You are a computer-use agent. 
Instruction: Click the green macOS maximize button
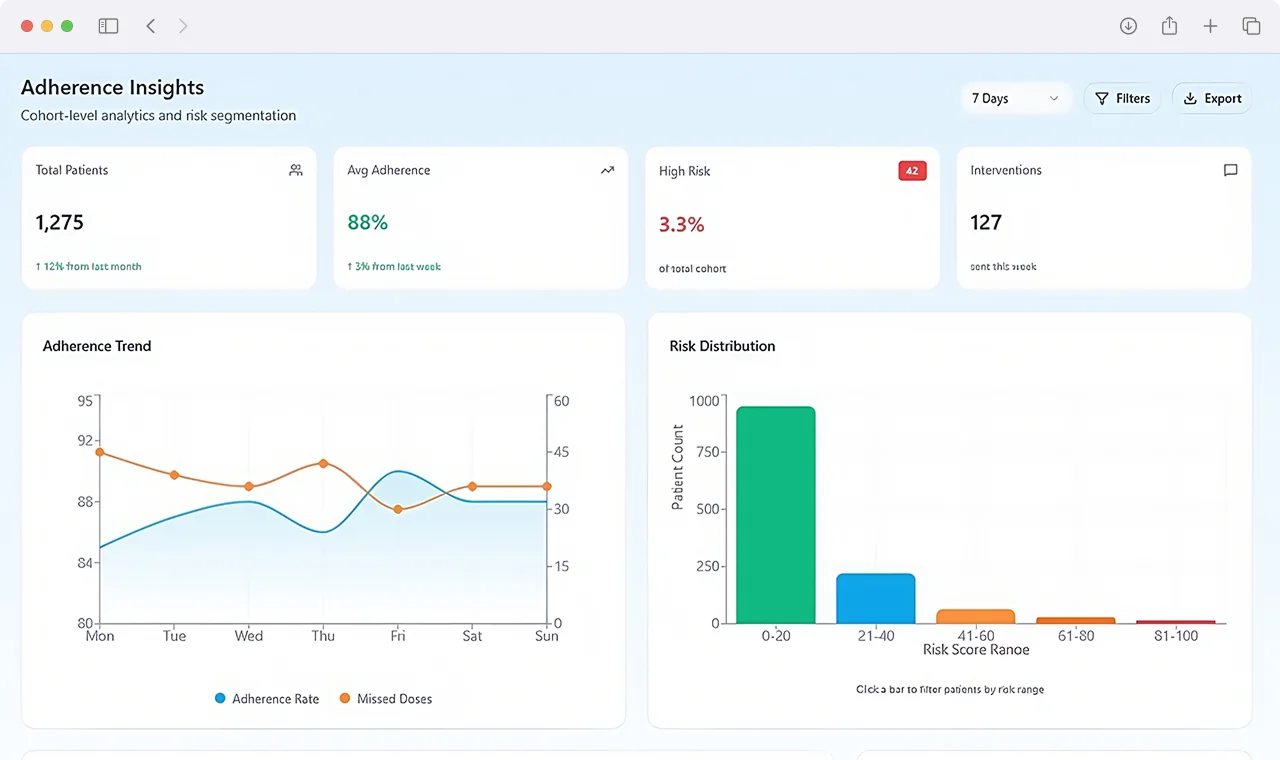click(67, 26)
